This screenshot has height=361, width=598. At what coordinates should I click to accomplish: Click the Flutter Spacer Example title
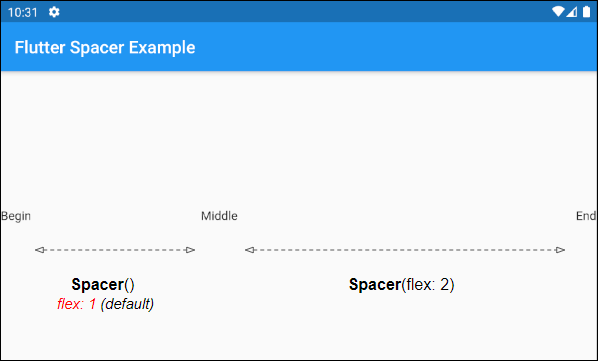coord(105,48)
